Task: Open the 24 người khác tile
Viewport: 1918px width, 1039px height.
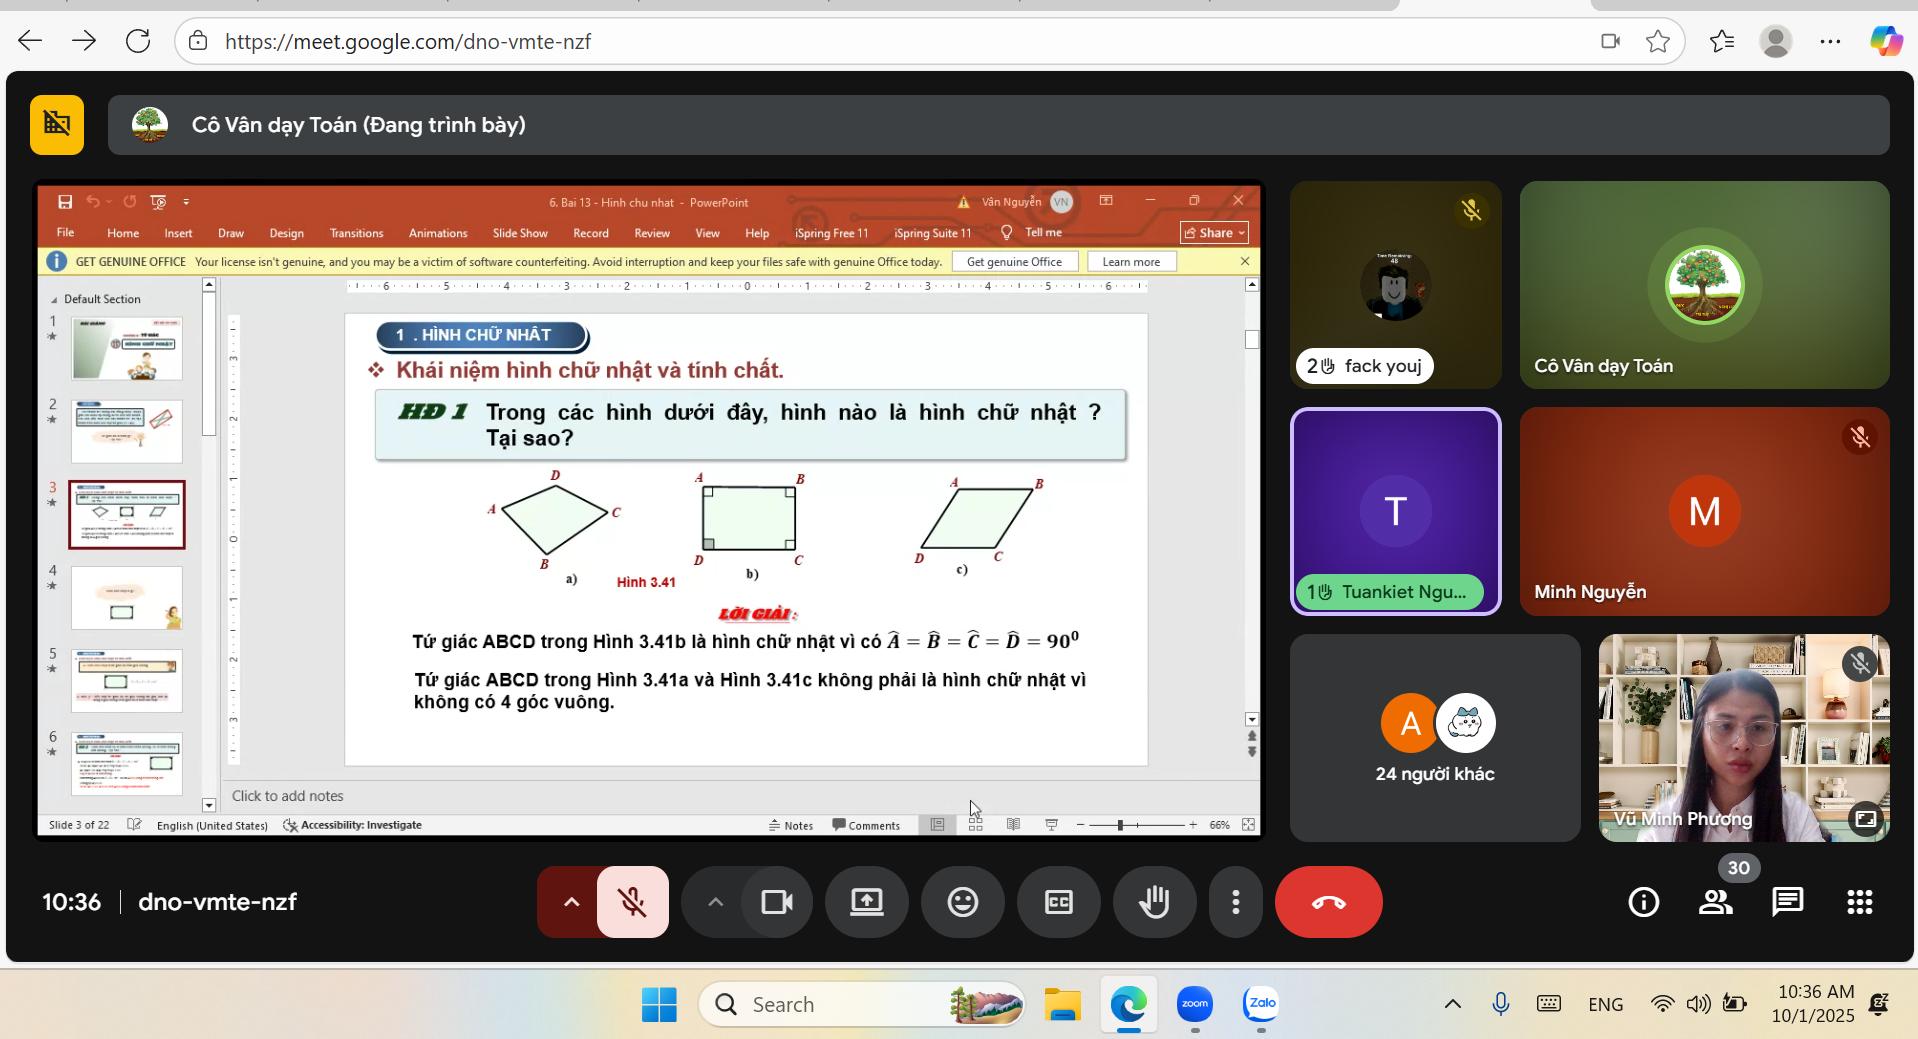Action: click(x=1434, y=738)
